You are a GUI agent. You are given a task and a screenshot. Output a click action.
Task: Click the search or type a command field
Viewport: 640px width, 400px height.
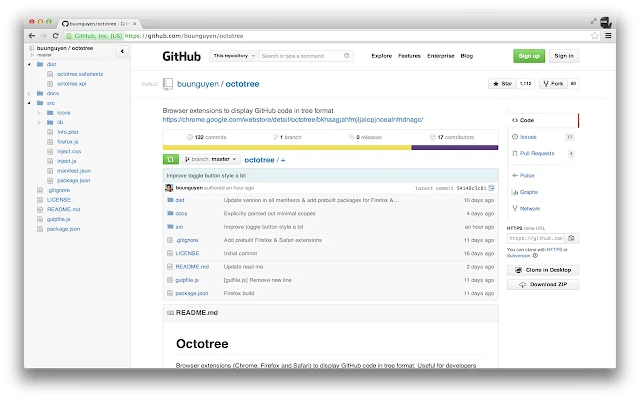pos(306,56)
